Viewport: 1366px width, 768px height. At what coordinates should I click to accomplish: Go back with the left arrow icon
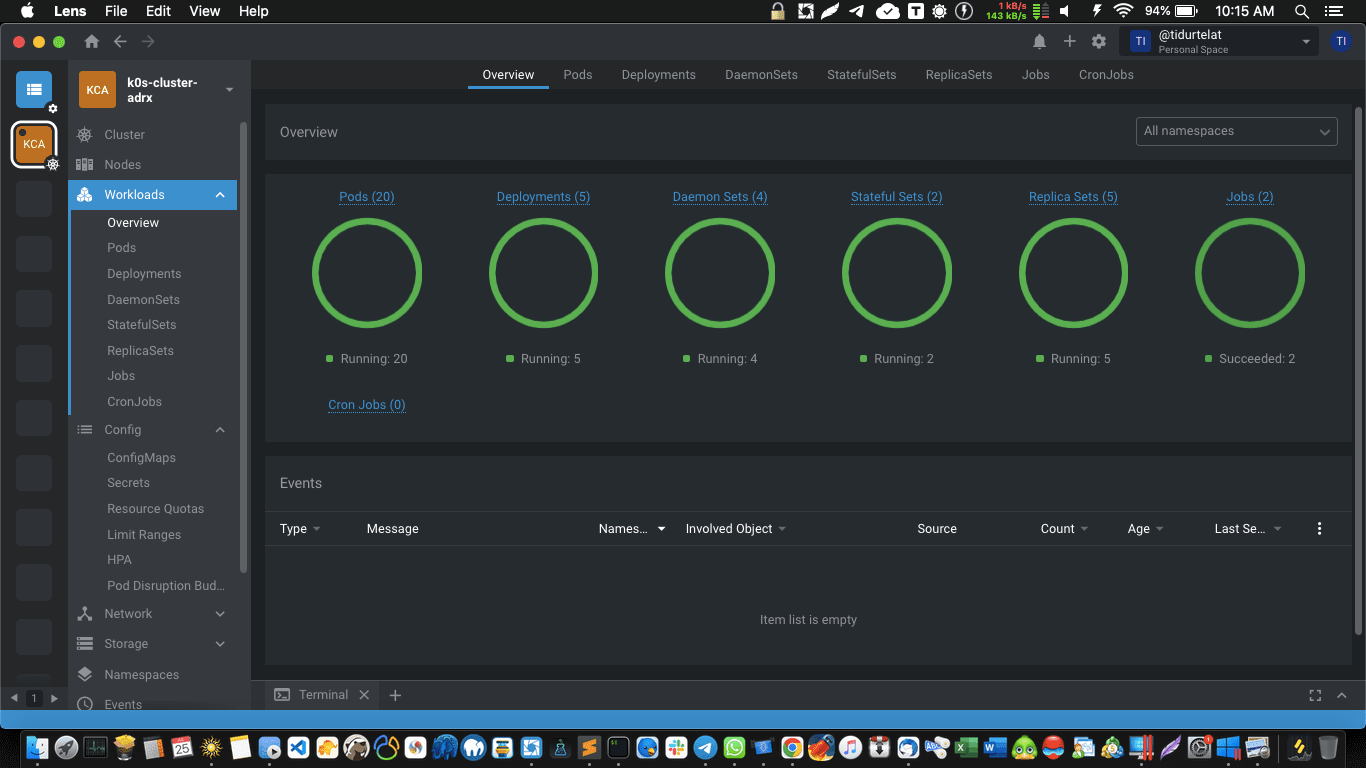pos(120,41)
